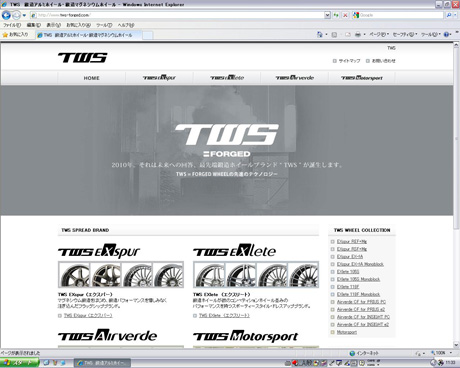Open the セーフティ (Safety) dropdown menu
Image resolution: width=460 pixels, height=368 pixels.
(x=405, y=34)
